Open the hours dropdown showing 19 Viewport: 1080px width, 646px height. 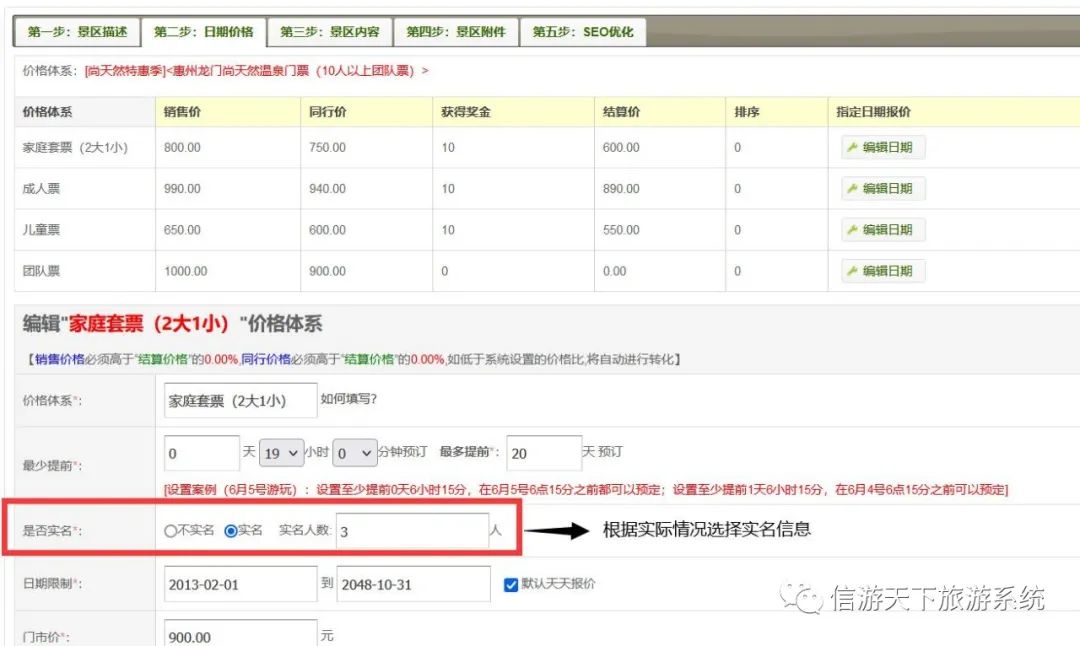(281, 453)
